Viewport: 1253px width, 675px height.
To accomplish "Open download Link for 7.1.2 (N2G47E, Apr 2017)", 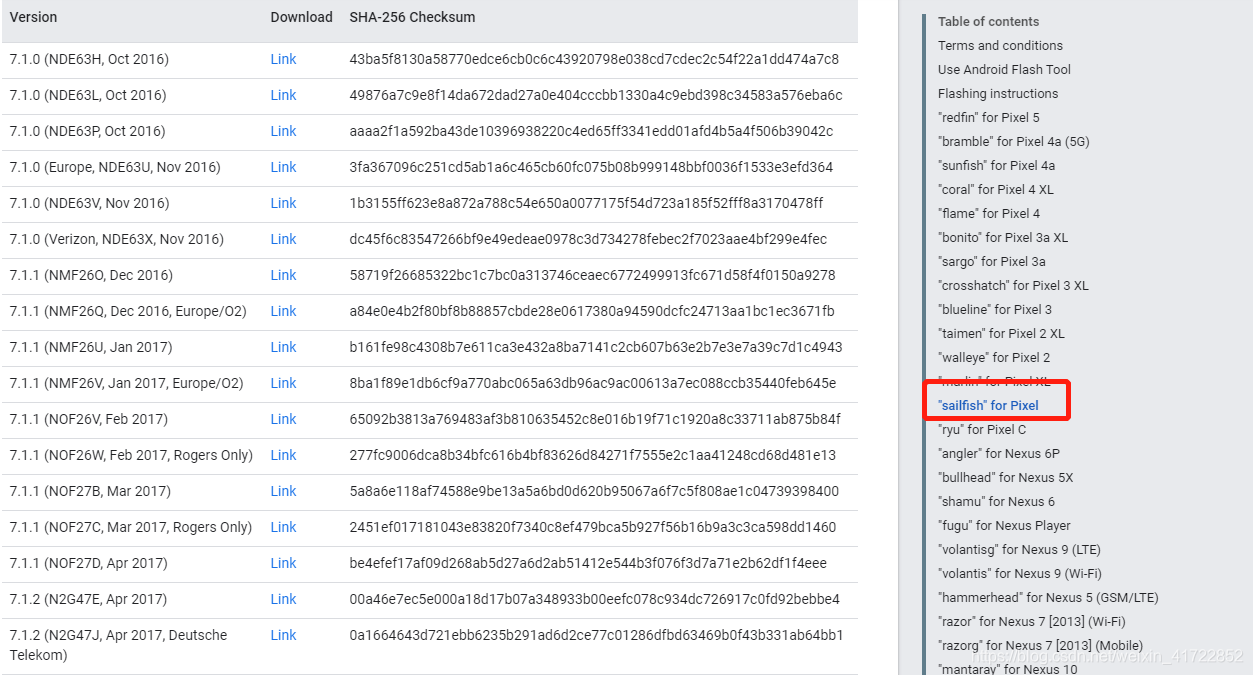I will (x=283, y=599).
